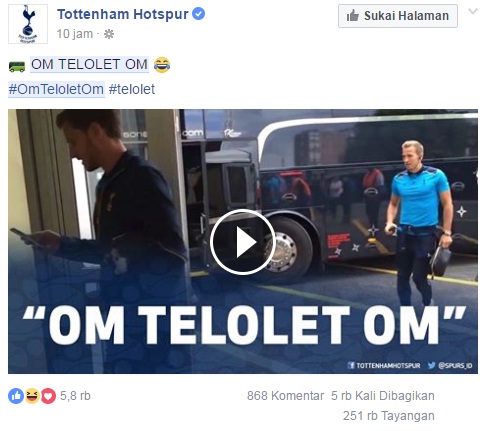Open the 5,8 rb reactions count
Image resolution: width=482 pixels, height=431 pixels.
[75, 396]
